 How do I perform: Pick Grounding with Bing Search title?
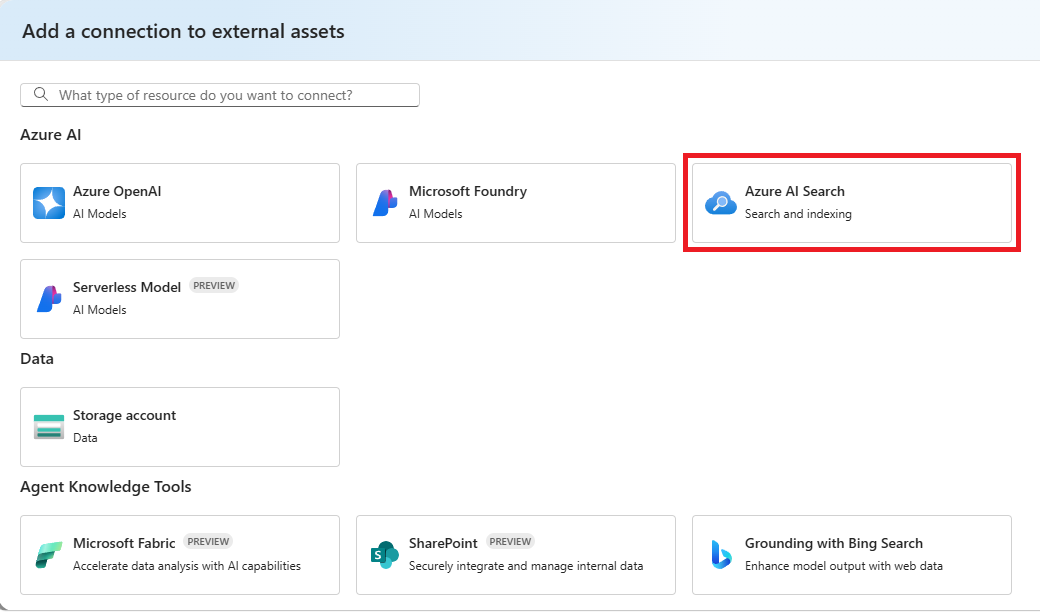pyautogui.click(x=834, y=543)
